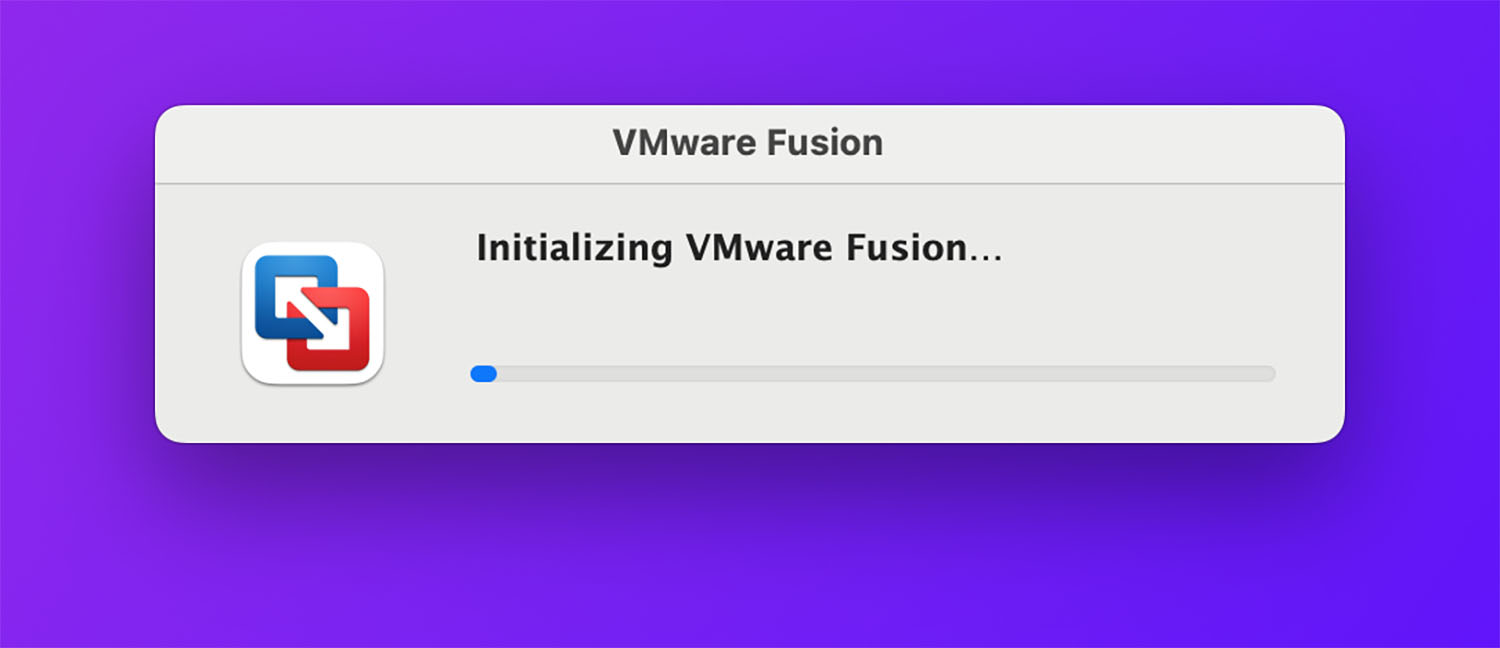Click the blue filled progress indicator
Image resolution: width=1500 pixels, height=648 pixels.
coord(484,374)
